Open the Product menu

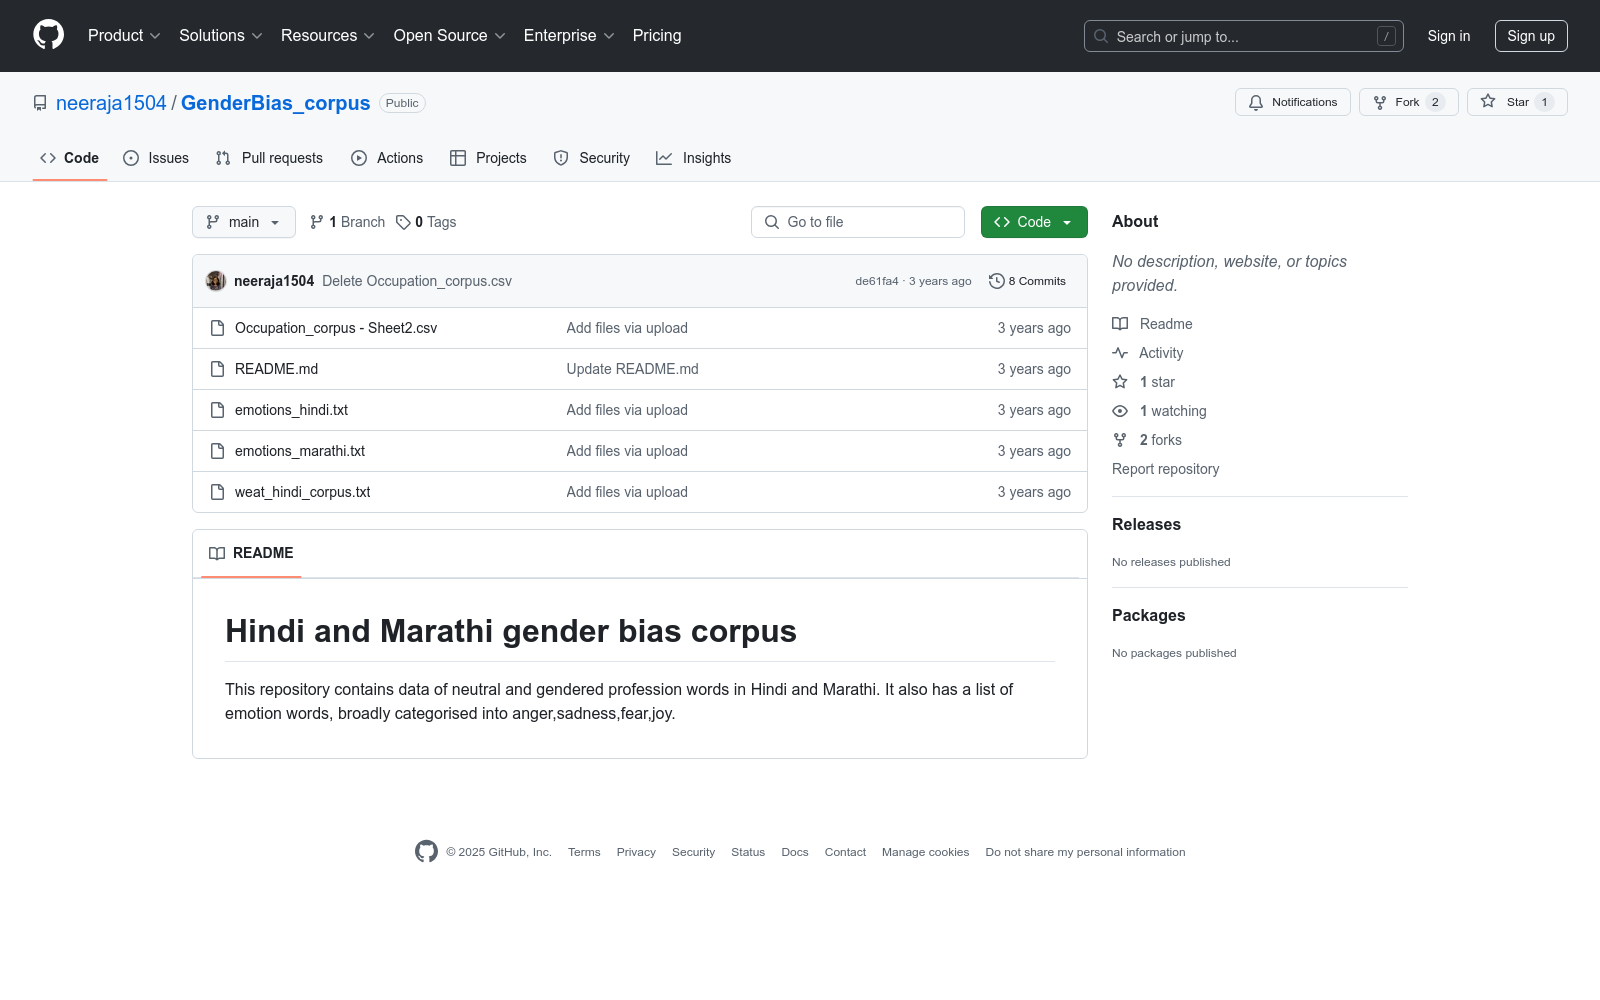coord(124,36)
